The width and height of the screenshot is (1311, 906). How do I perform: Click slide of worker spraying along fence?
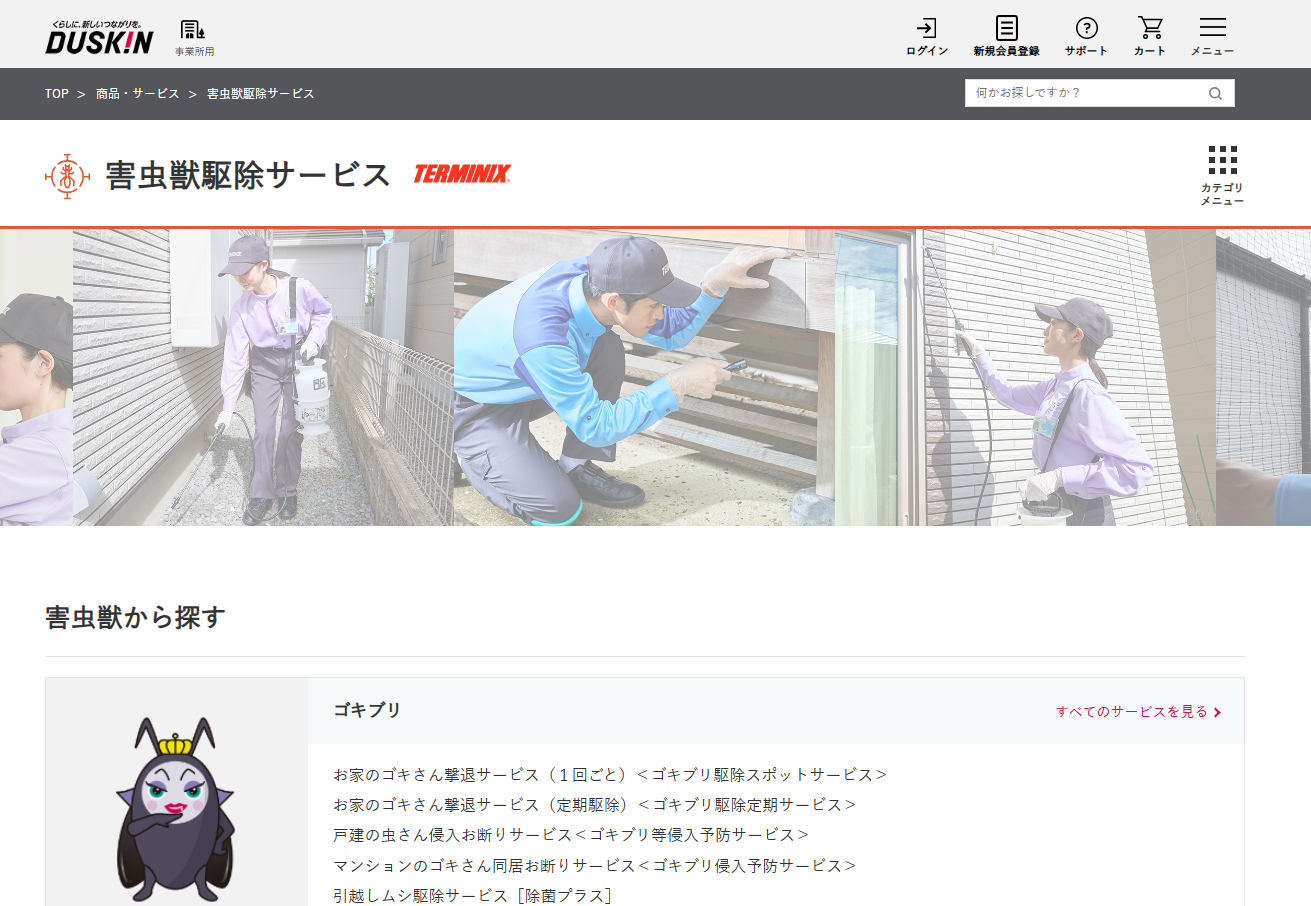pos(263,377)
